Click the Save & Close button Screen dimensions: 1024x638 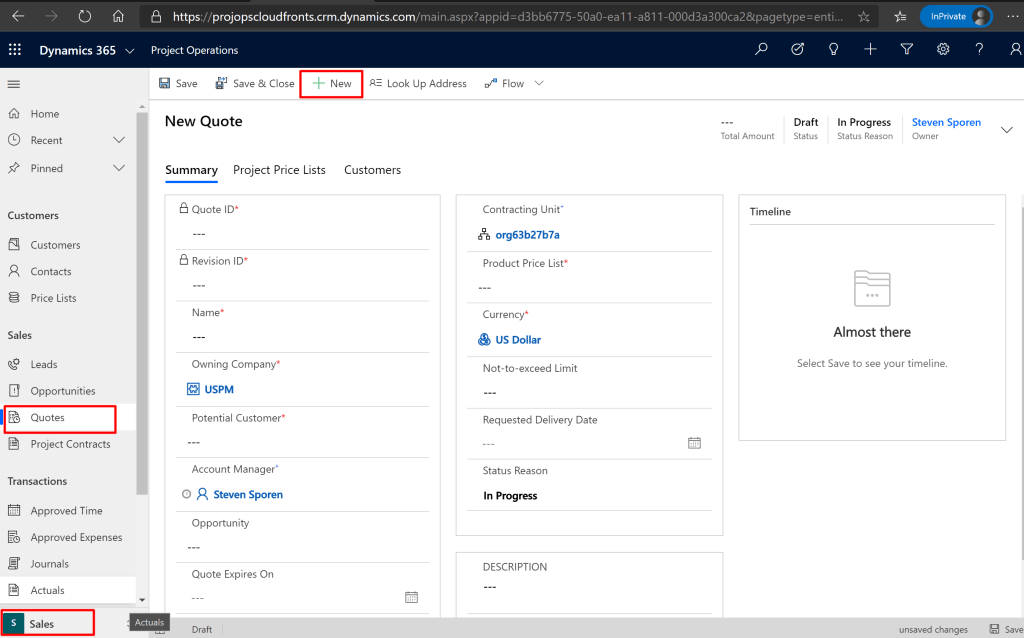pos(255,84)
